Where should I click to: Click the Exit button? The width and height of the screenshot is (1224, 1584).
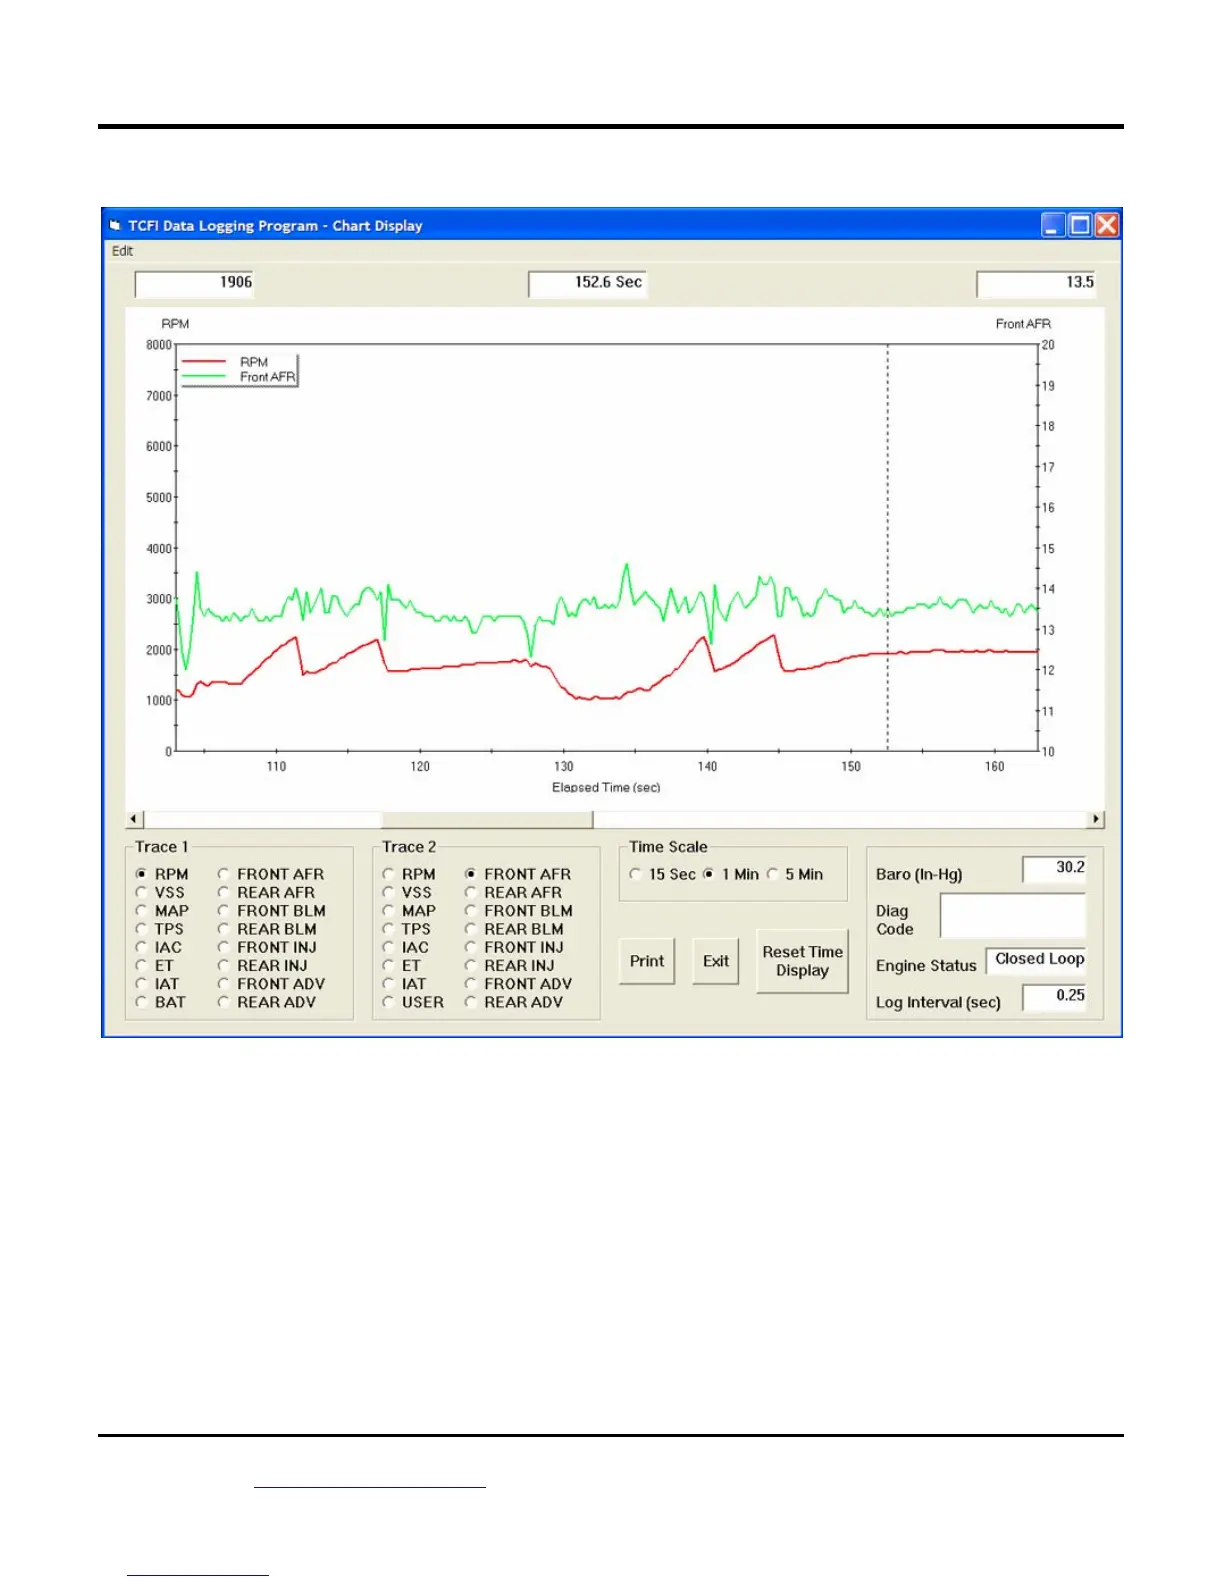click(716, 961)
